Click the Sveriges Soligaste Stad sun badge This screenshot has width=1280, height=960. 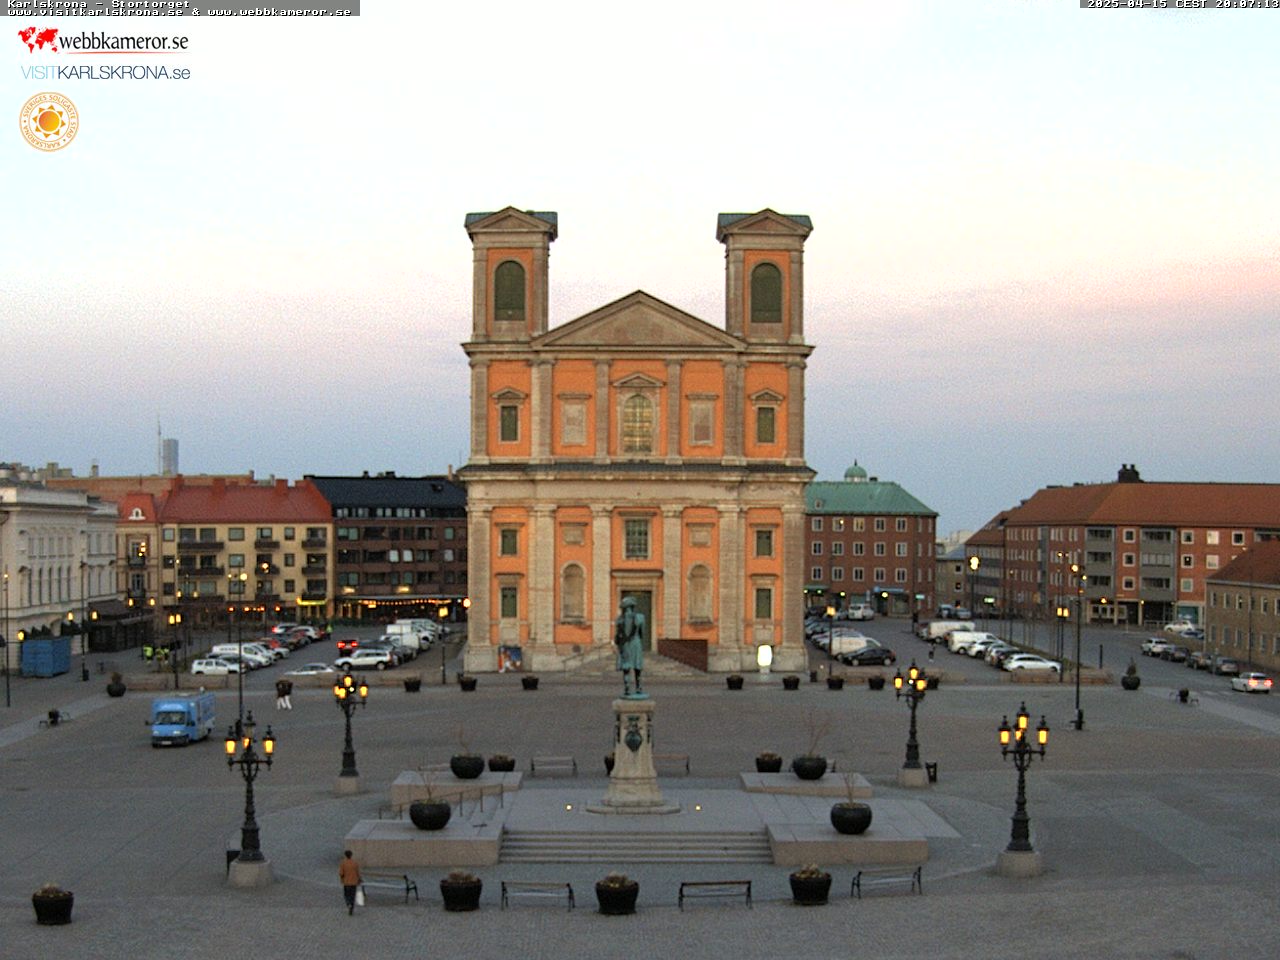click(x=48, y=122)
